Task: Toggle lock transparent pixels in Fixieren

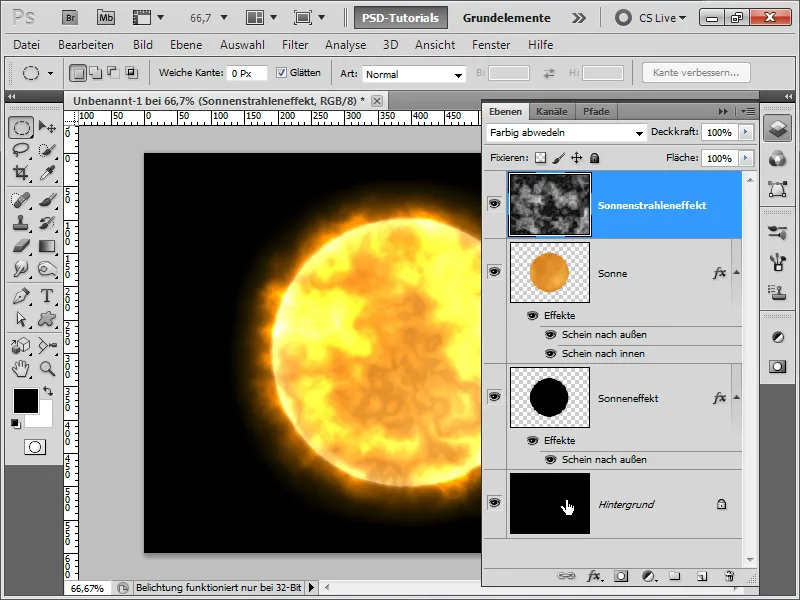Action: (540, 158)
